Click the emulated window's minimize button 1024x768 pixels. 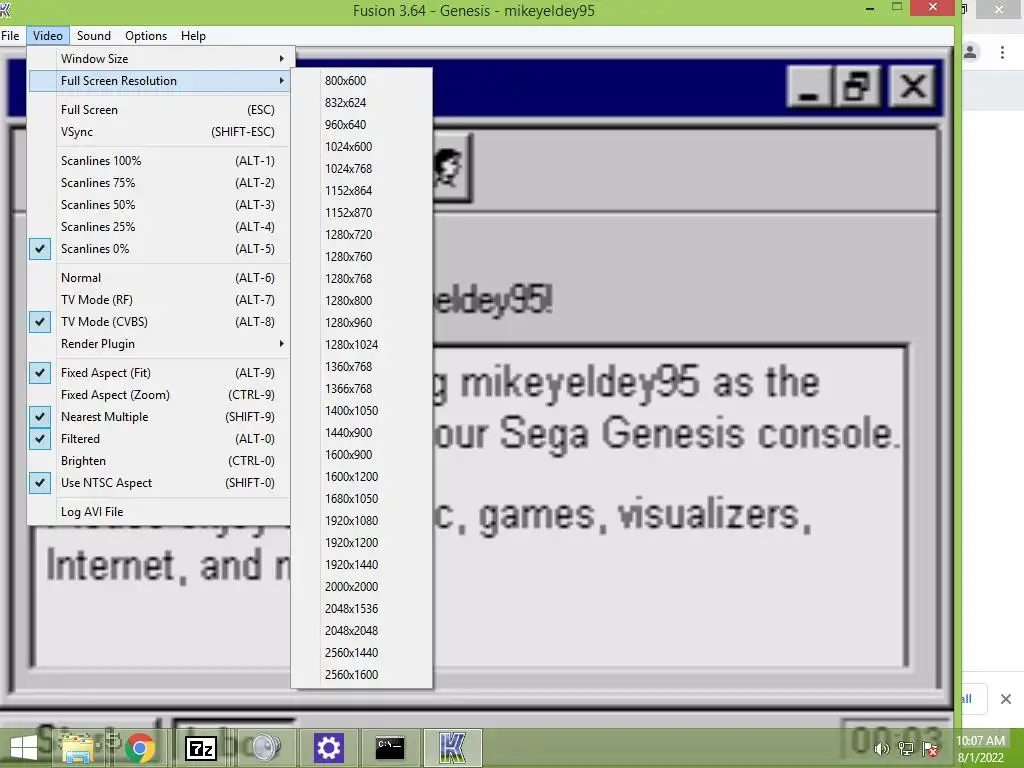809,86
